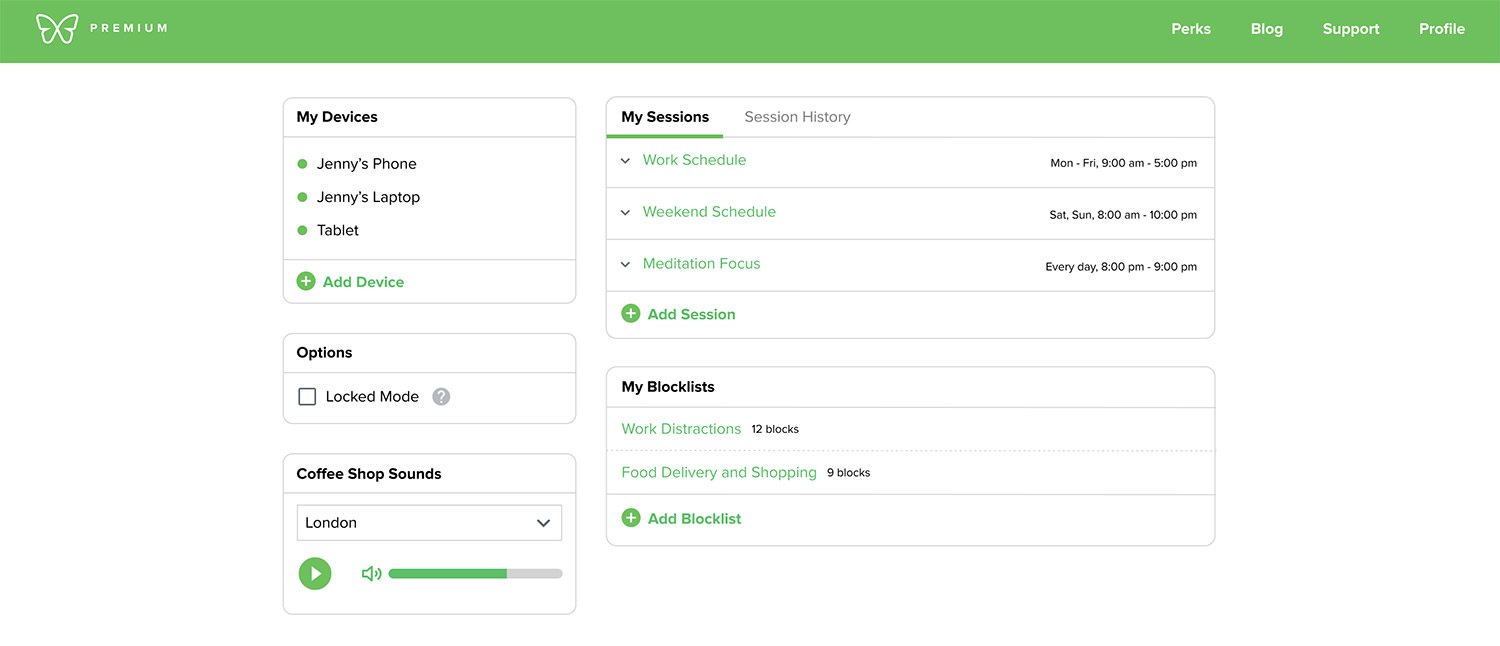The image size is (1500, 646).
Task: Click the Mon - Fri, 9:00 am - 5:00 pm time
Action: point(1123,163)
